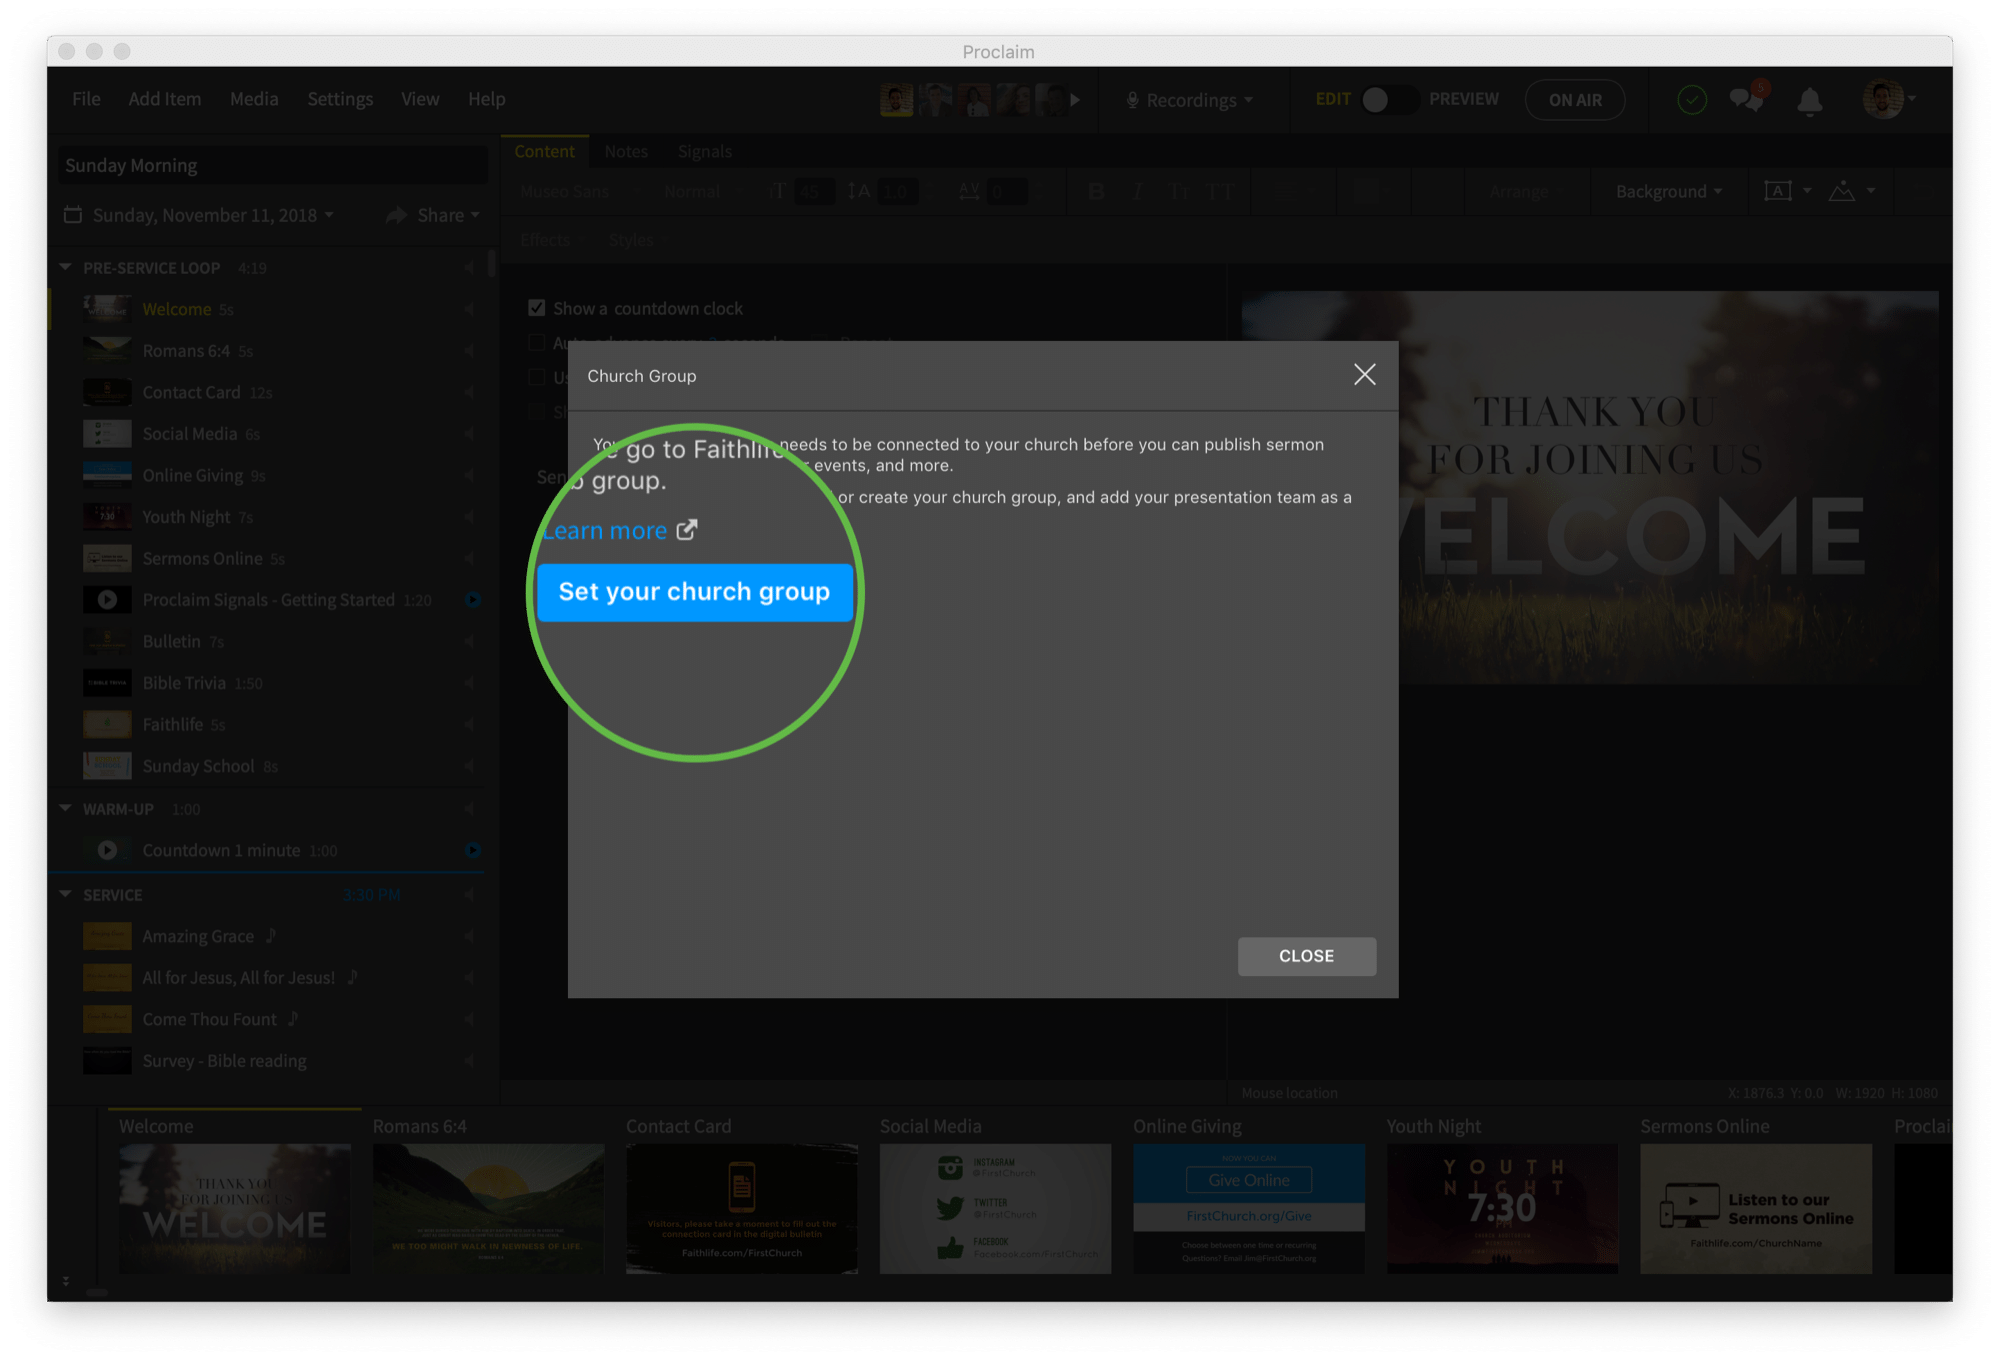Open the Media menu
The width and height of the screenshot is (2000, 1360).
pyautogui.click(x=254, y=99)
